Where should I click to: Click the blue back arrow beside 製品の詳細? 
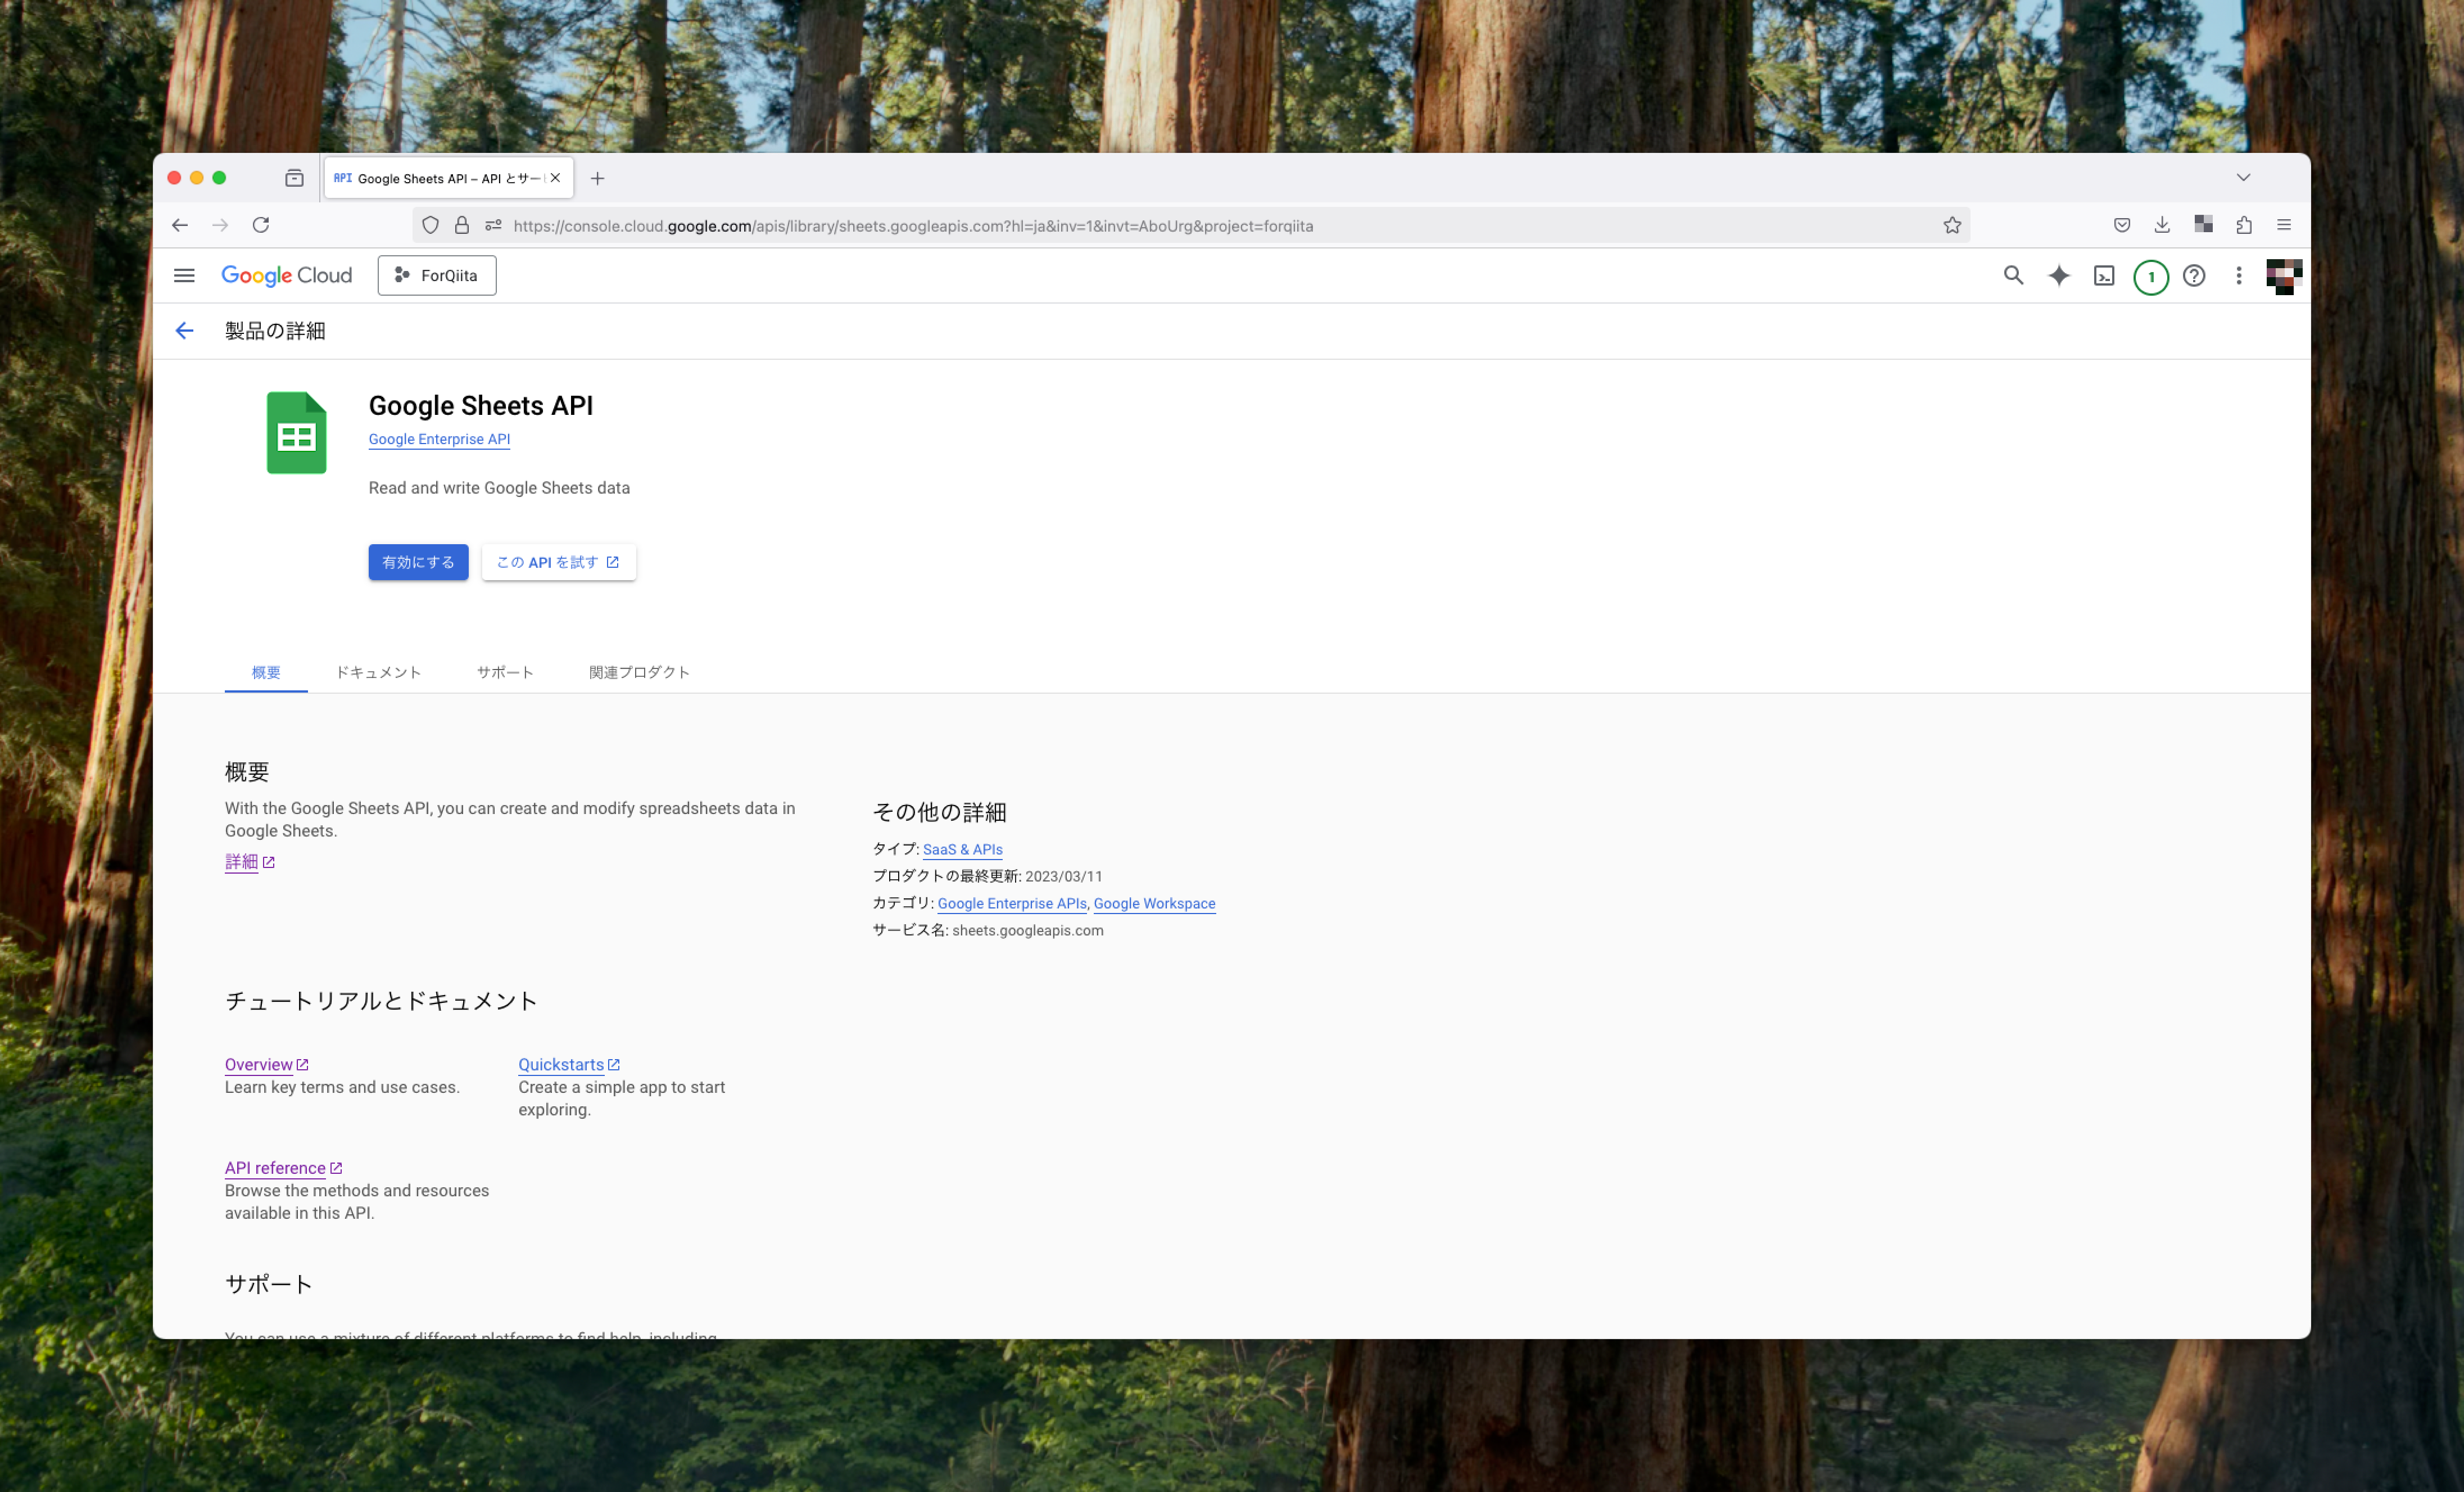[184, 331]
